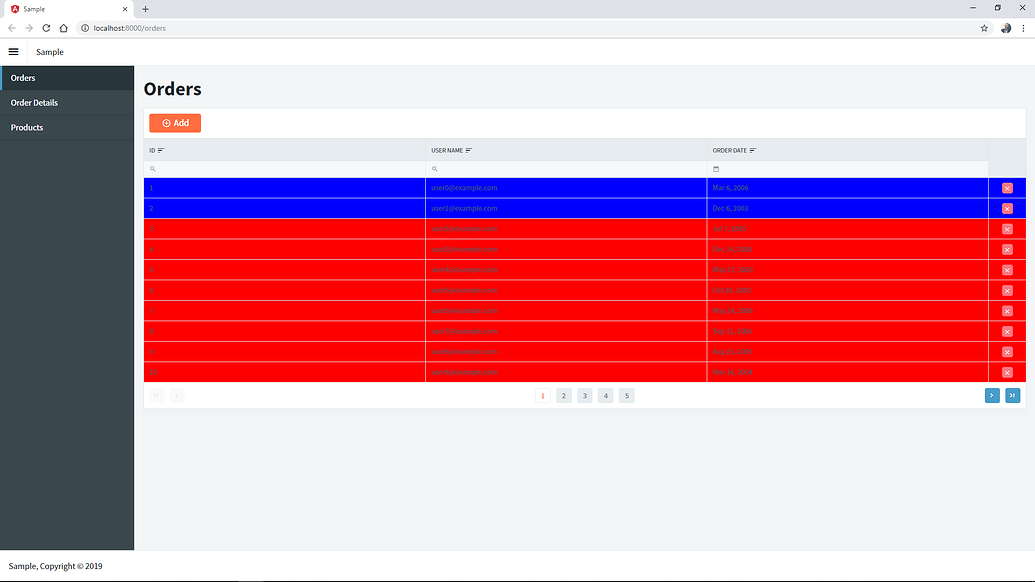
Task: Open the Chrome three-dot menu
Action: [x=1022, y=28]
